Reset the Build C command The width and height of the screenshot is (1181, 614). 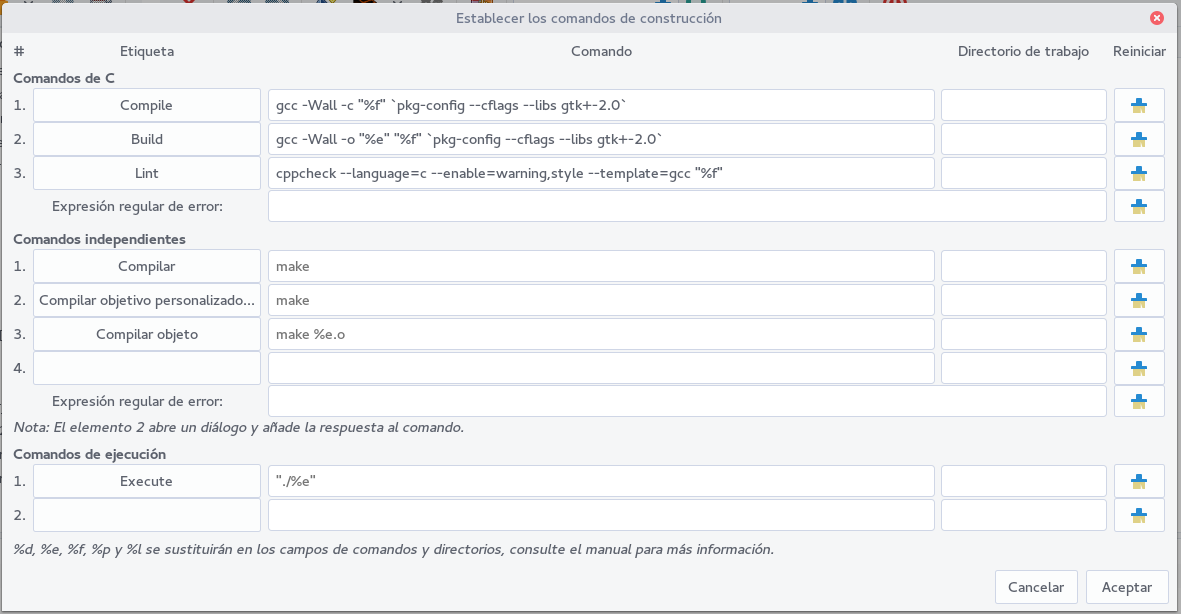(x=1139, y=138)
